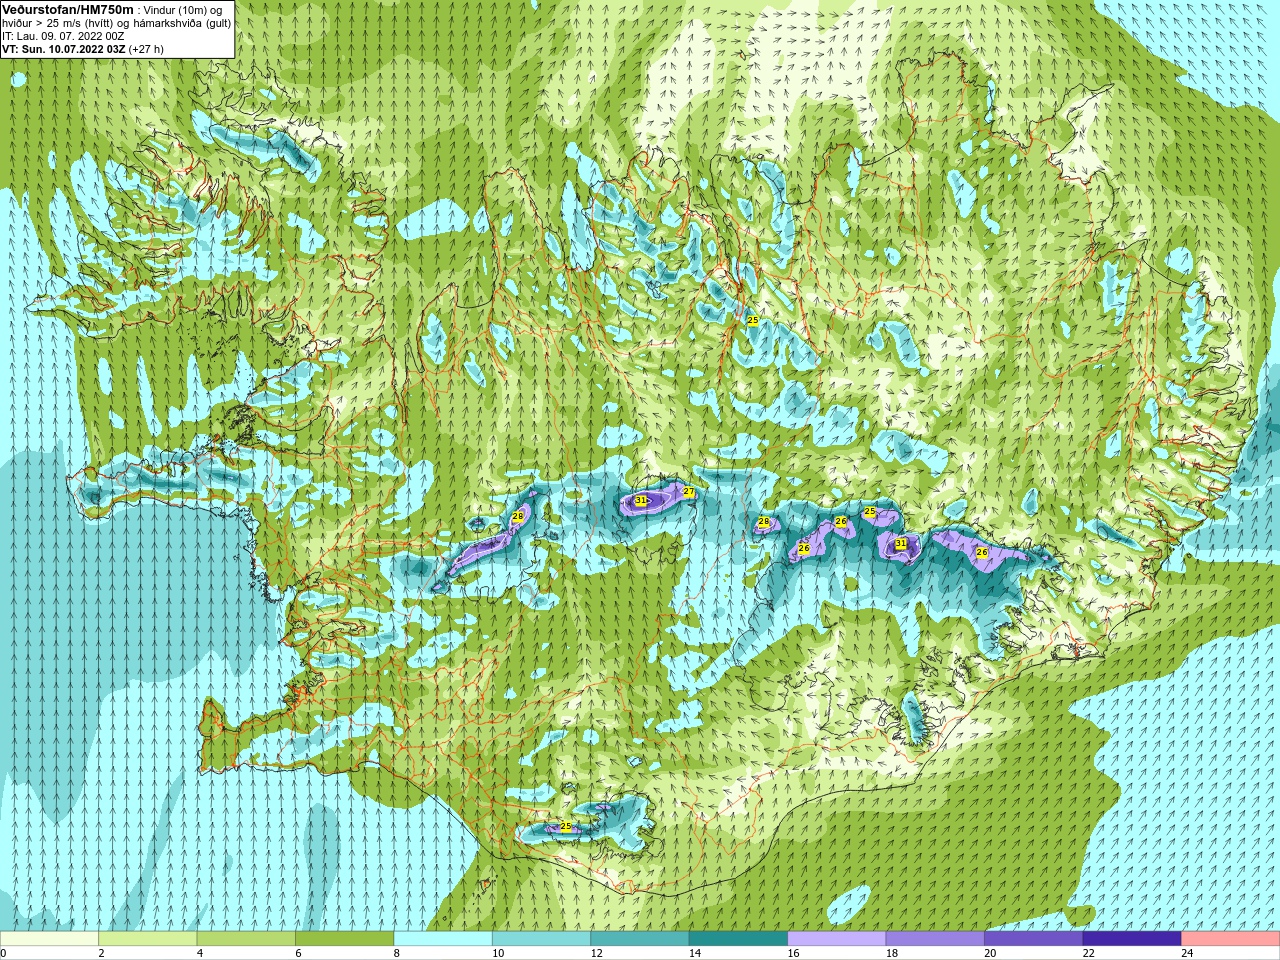Click the legend scale value 12
The image size is (1280, 960).
tap(597, 953)
